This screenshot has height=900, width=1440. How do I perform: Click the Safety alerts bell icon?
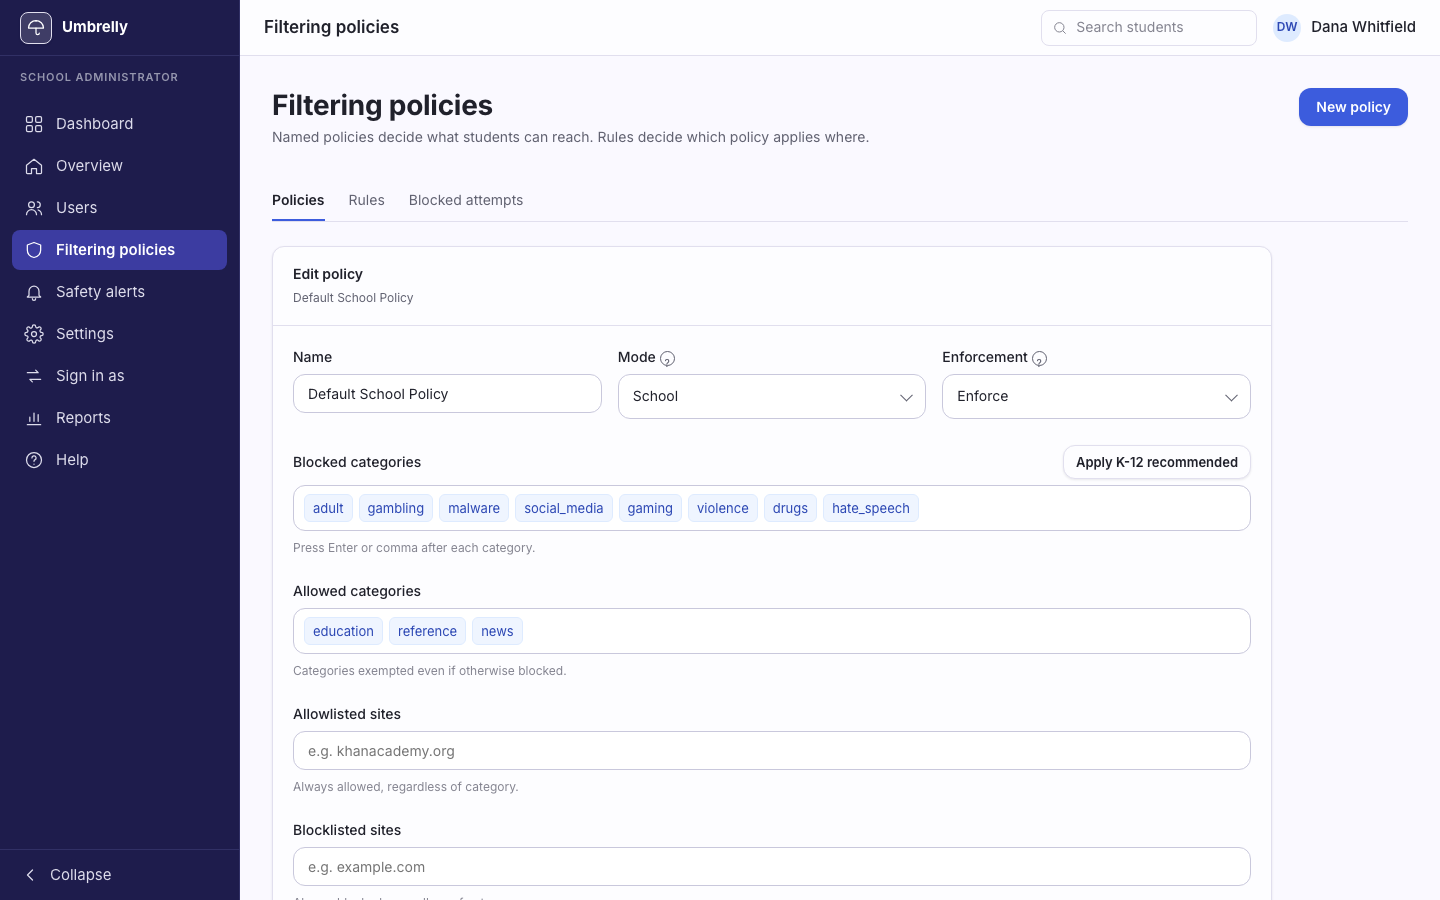coord(34,292)
